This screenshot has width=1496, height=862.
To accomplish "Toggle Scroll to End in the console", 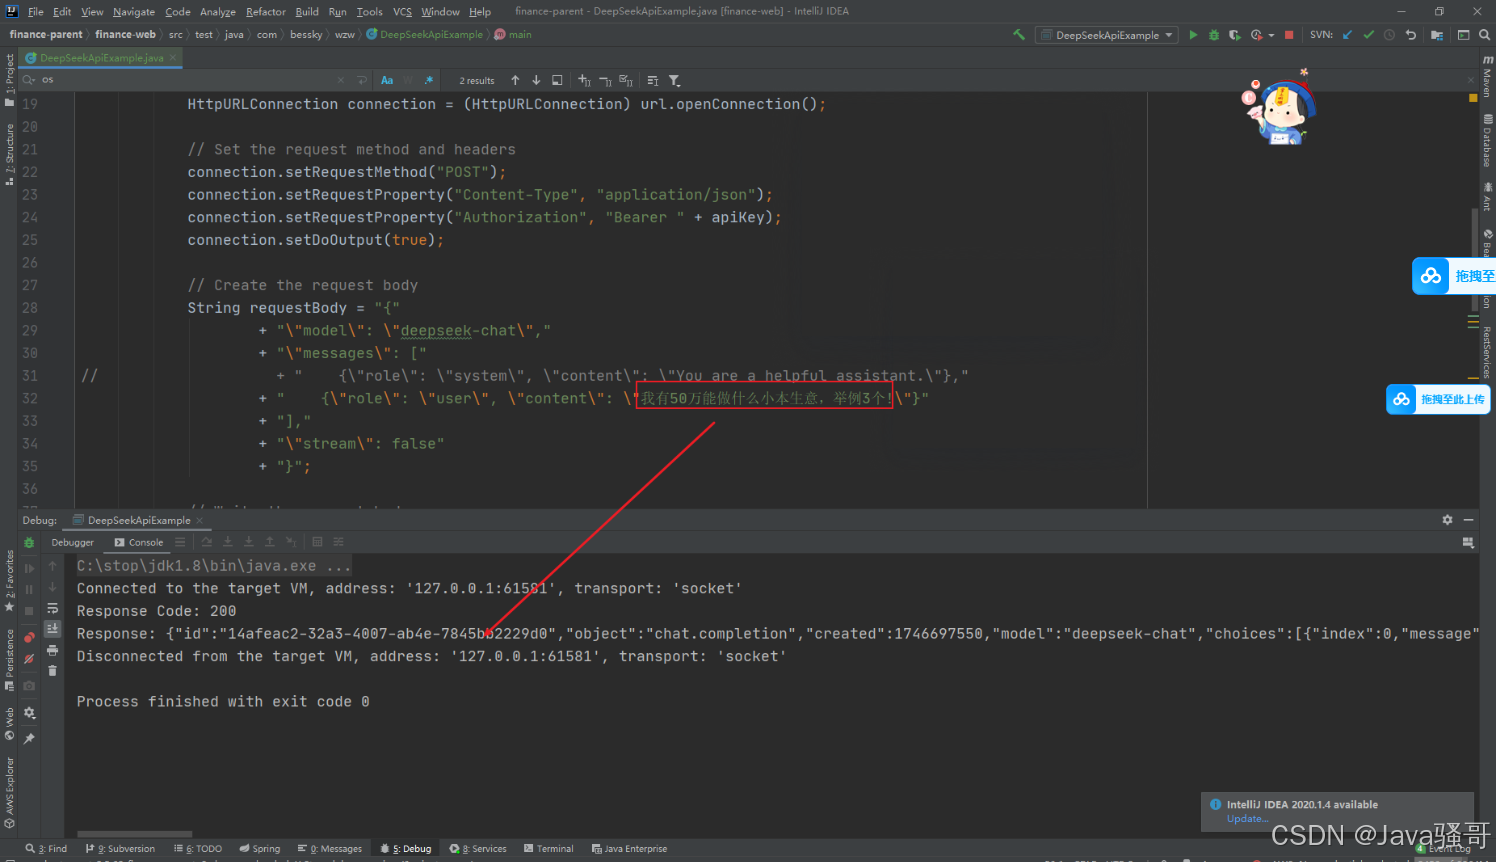I will (x=52, y=629).
